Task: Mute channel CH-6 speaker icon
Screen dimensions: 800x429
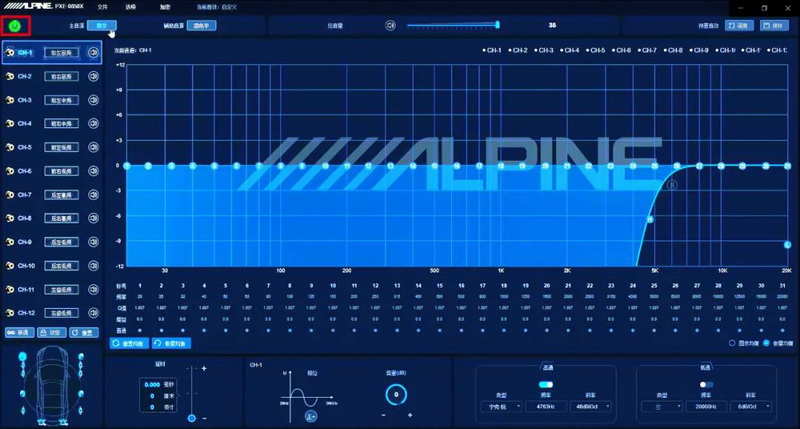Action: point(93,171)
